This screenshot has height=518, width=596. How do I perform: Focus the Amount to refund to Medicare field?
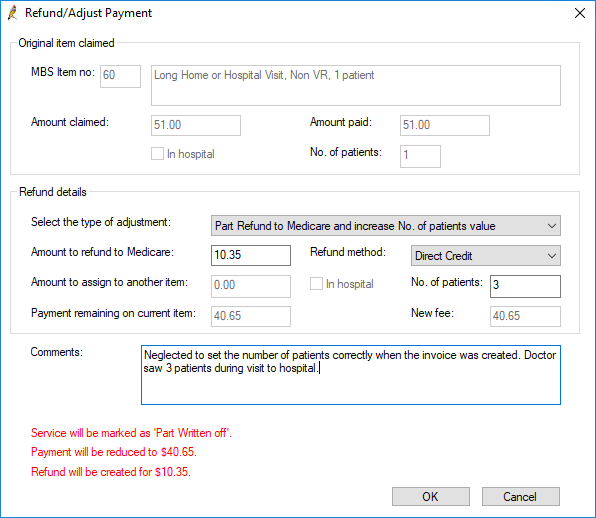point(251,255)
